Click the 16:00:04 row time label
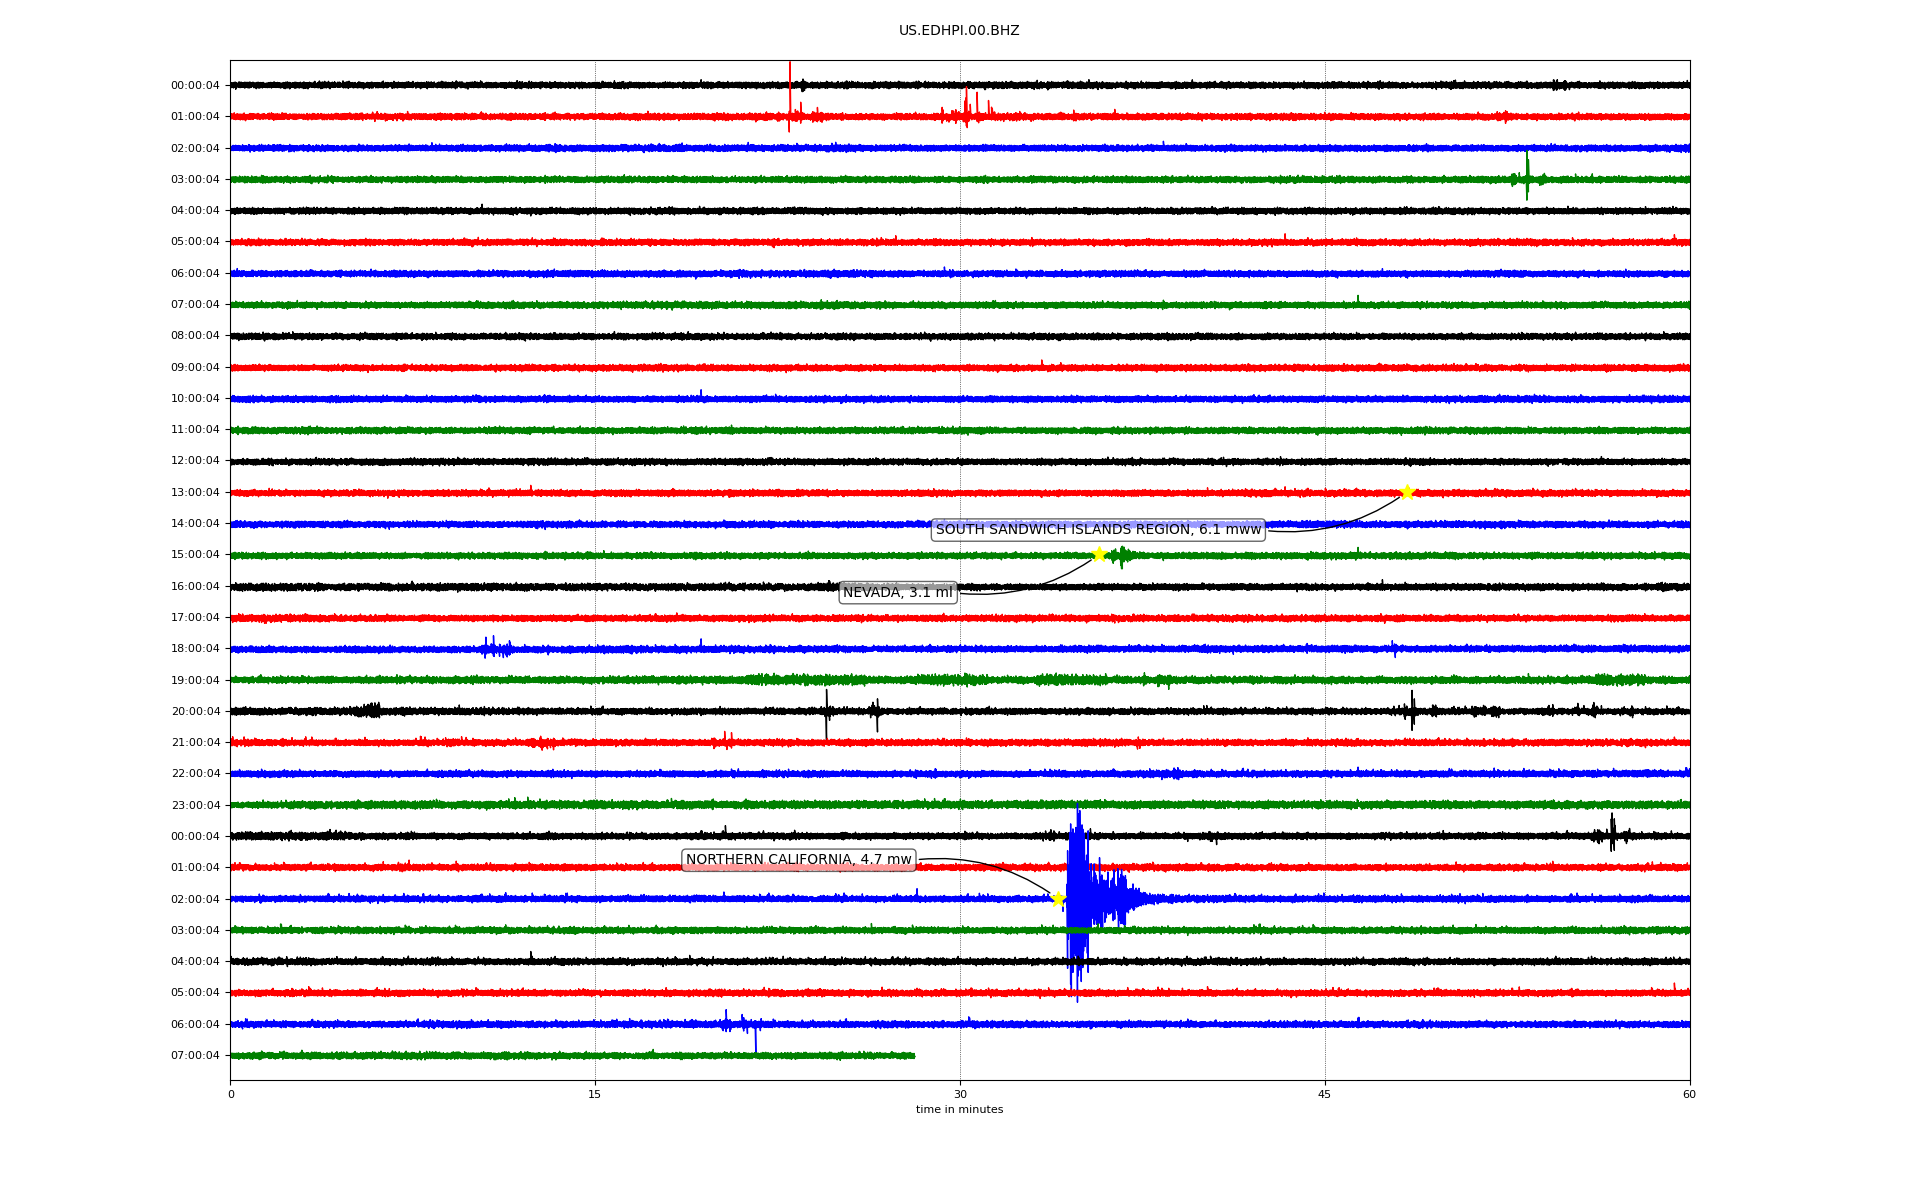 click(195, 586)
